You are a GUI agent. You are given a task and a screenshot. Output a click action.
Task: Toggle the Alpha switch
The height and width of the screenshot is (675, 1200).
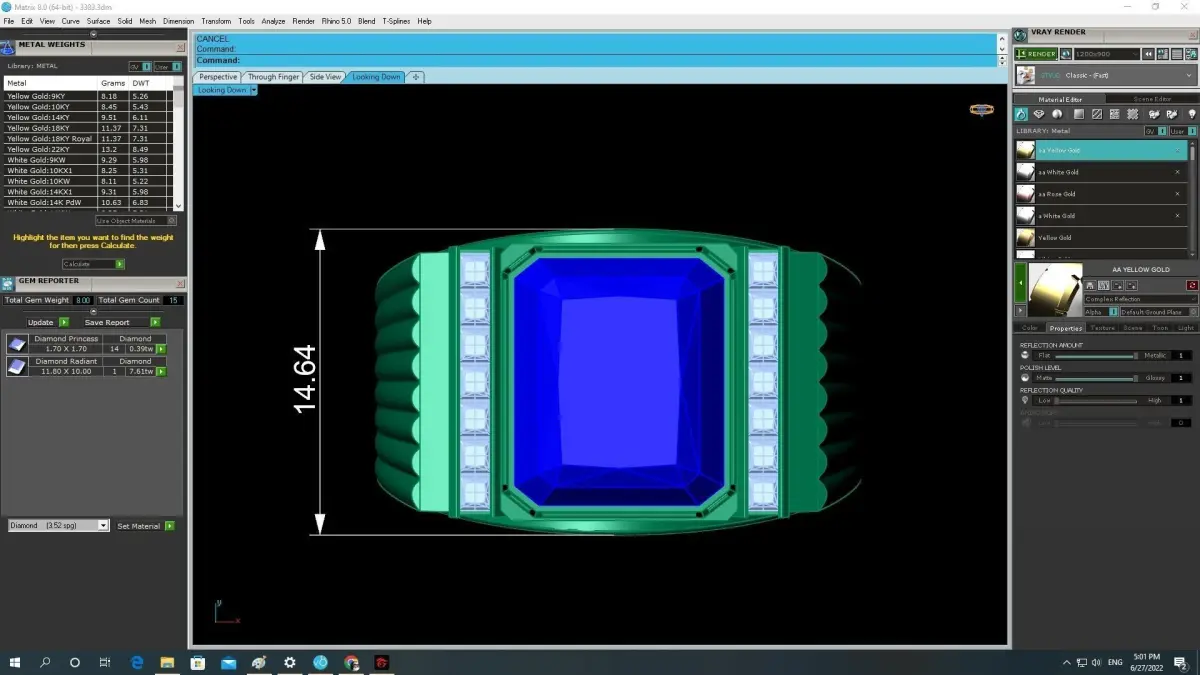[1101, 312]
